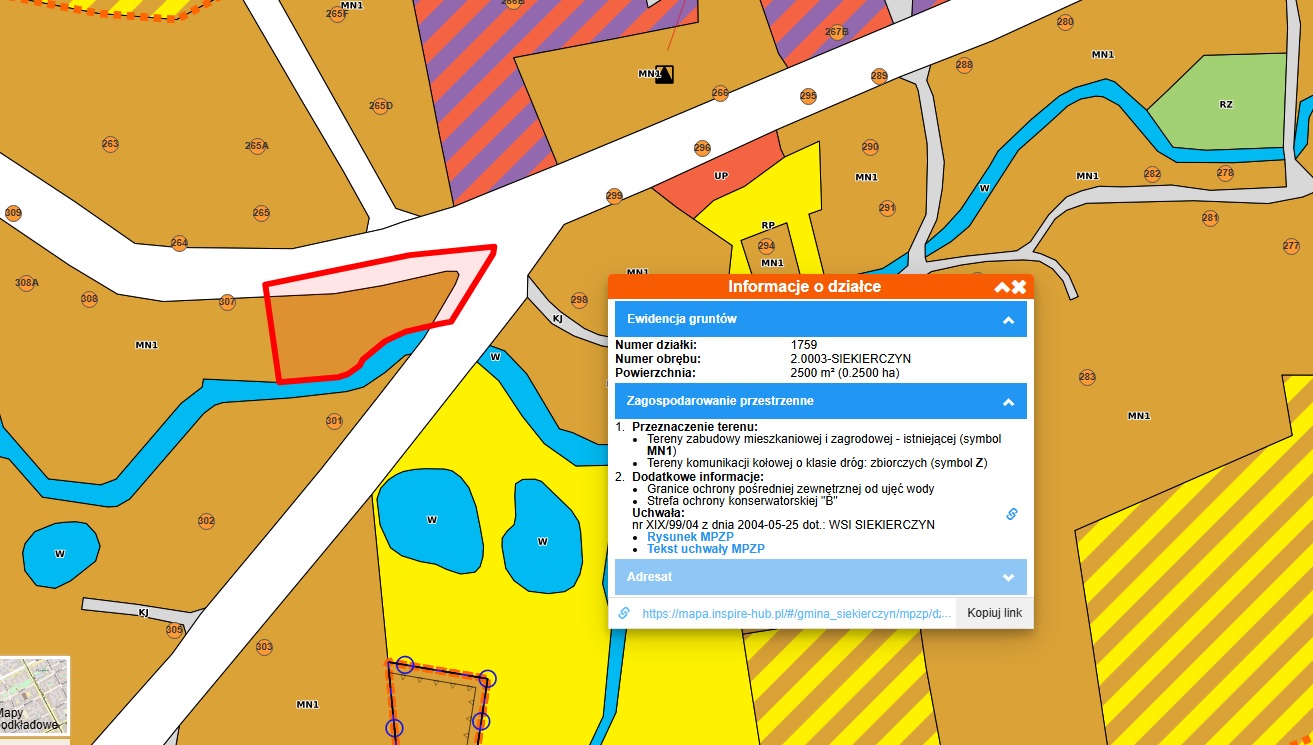
Task: Pick parcel marker 309
Action: 13,213
